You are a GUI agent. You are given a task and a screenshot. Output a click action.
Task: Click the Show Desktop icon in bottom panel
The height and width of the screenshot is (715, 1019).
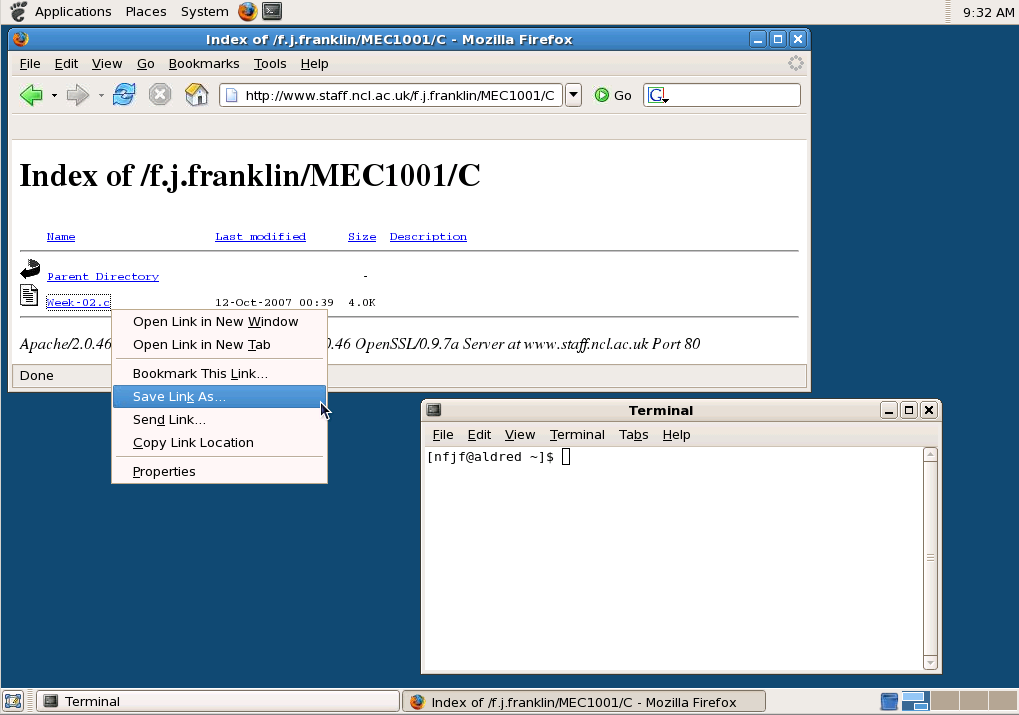point(13,701)
